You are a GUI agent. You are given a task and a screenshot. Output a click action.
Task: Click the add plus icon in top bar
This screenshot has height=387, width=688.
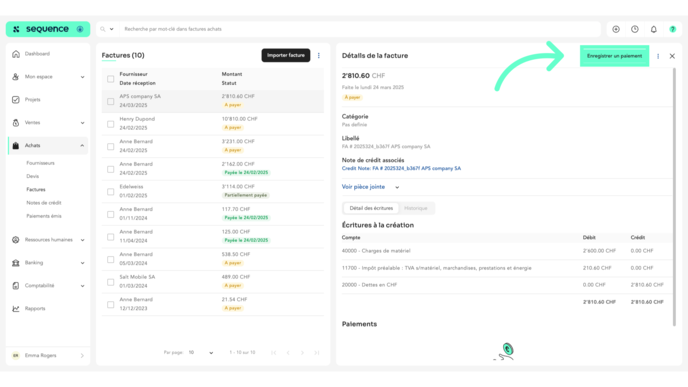click(x=616, y=29)
